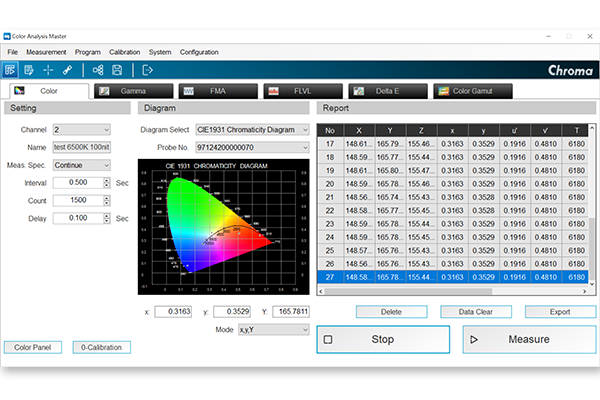Image resolution: width=600 pixels, height=400 pixels.
Task: Click the report scroll down arrow
Action: coord(592,284)
